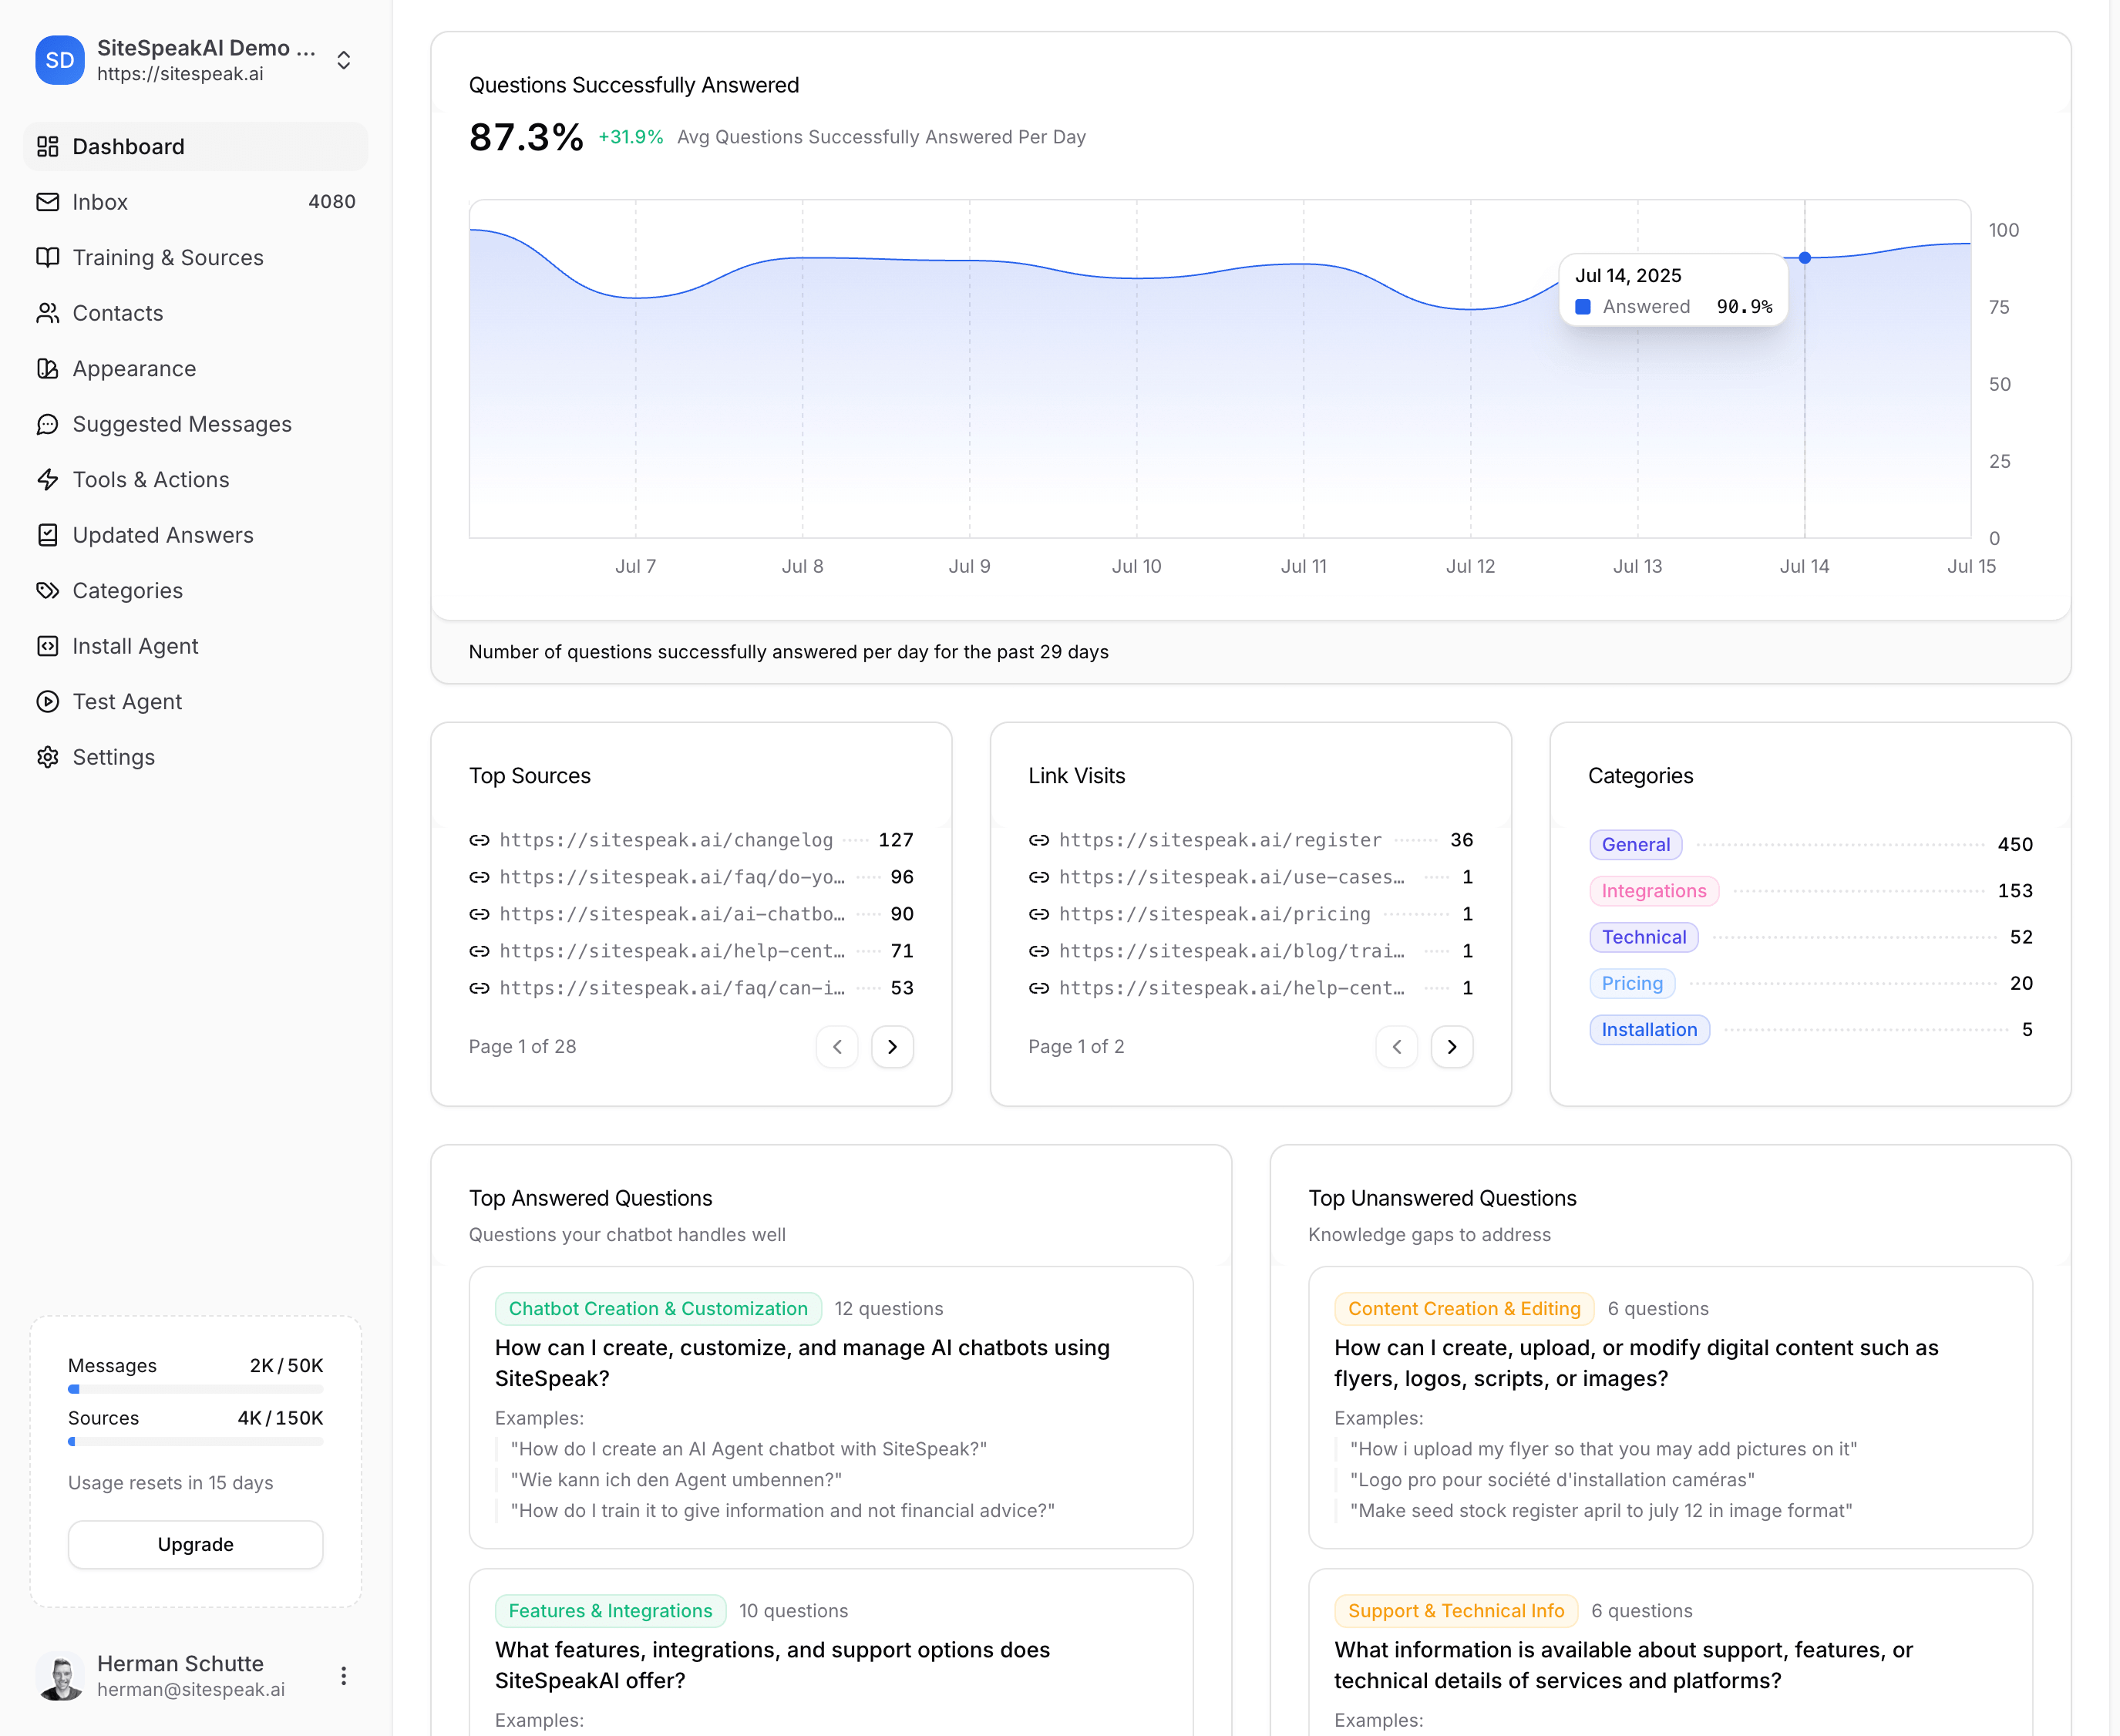2120x1736 pixels.
Task: Click the Categories tags icon
Action: 47,591
